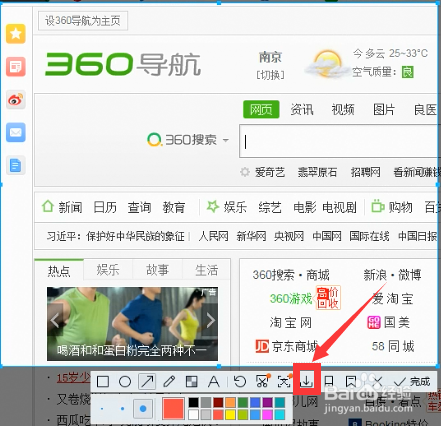
Task: Select the arrow drawing tool
Action: tap(147, 381)
